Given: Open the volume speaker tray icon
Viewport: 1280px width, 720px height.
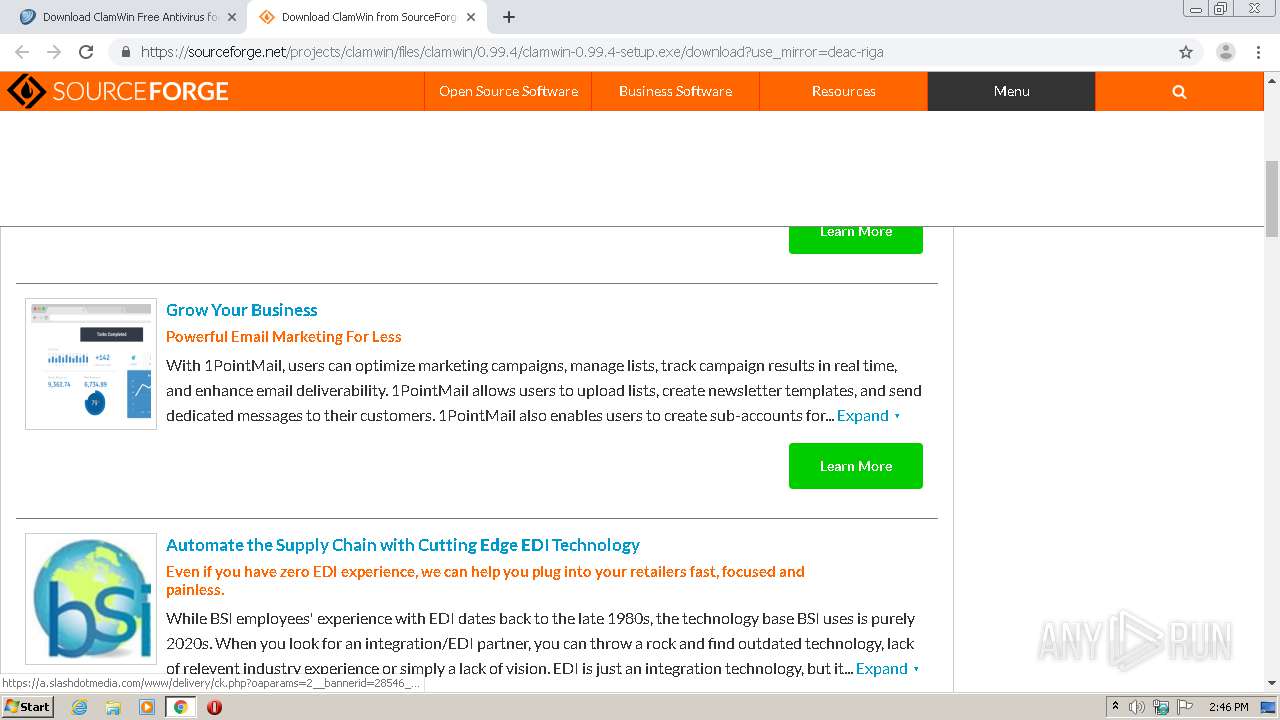Looking at the screenshot, I should (x=1137, y=707).
